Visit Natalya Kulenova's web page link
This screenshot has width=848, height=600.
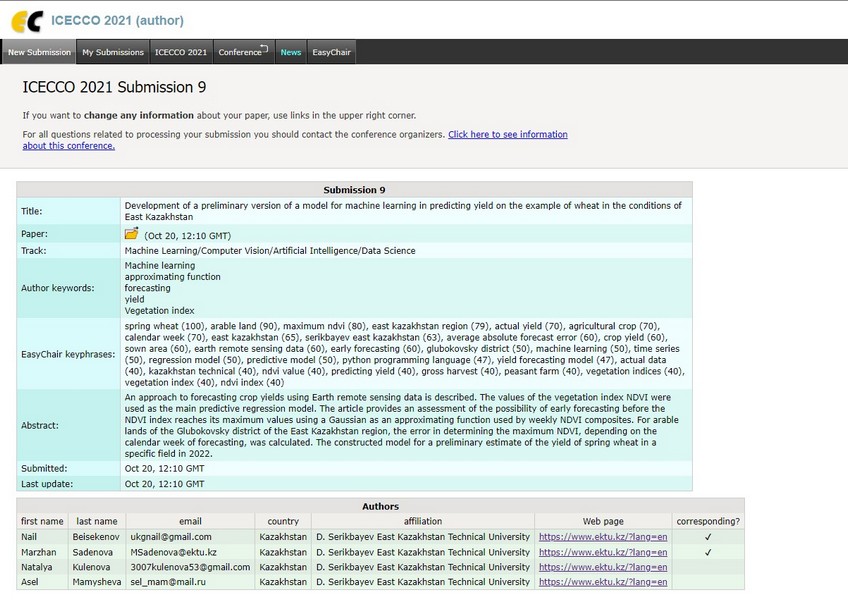(x=602, y=567)
